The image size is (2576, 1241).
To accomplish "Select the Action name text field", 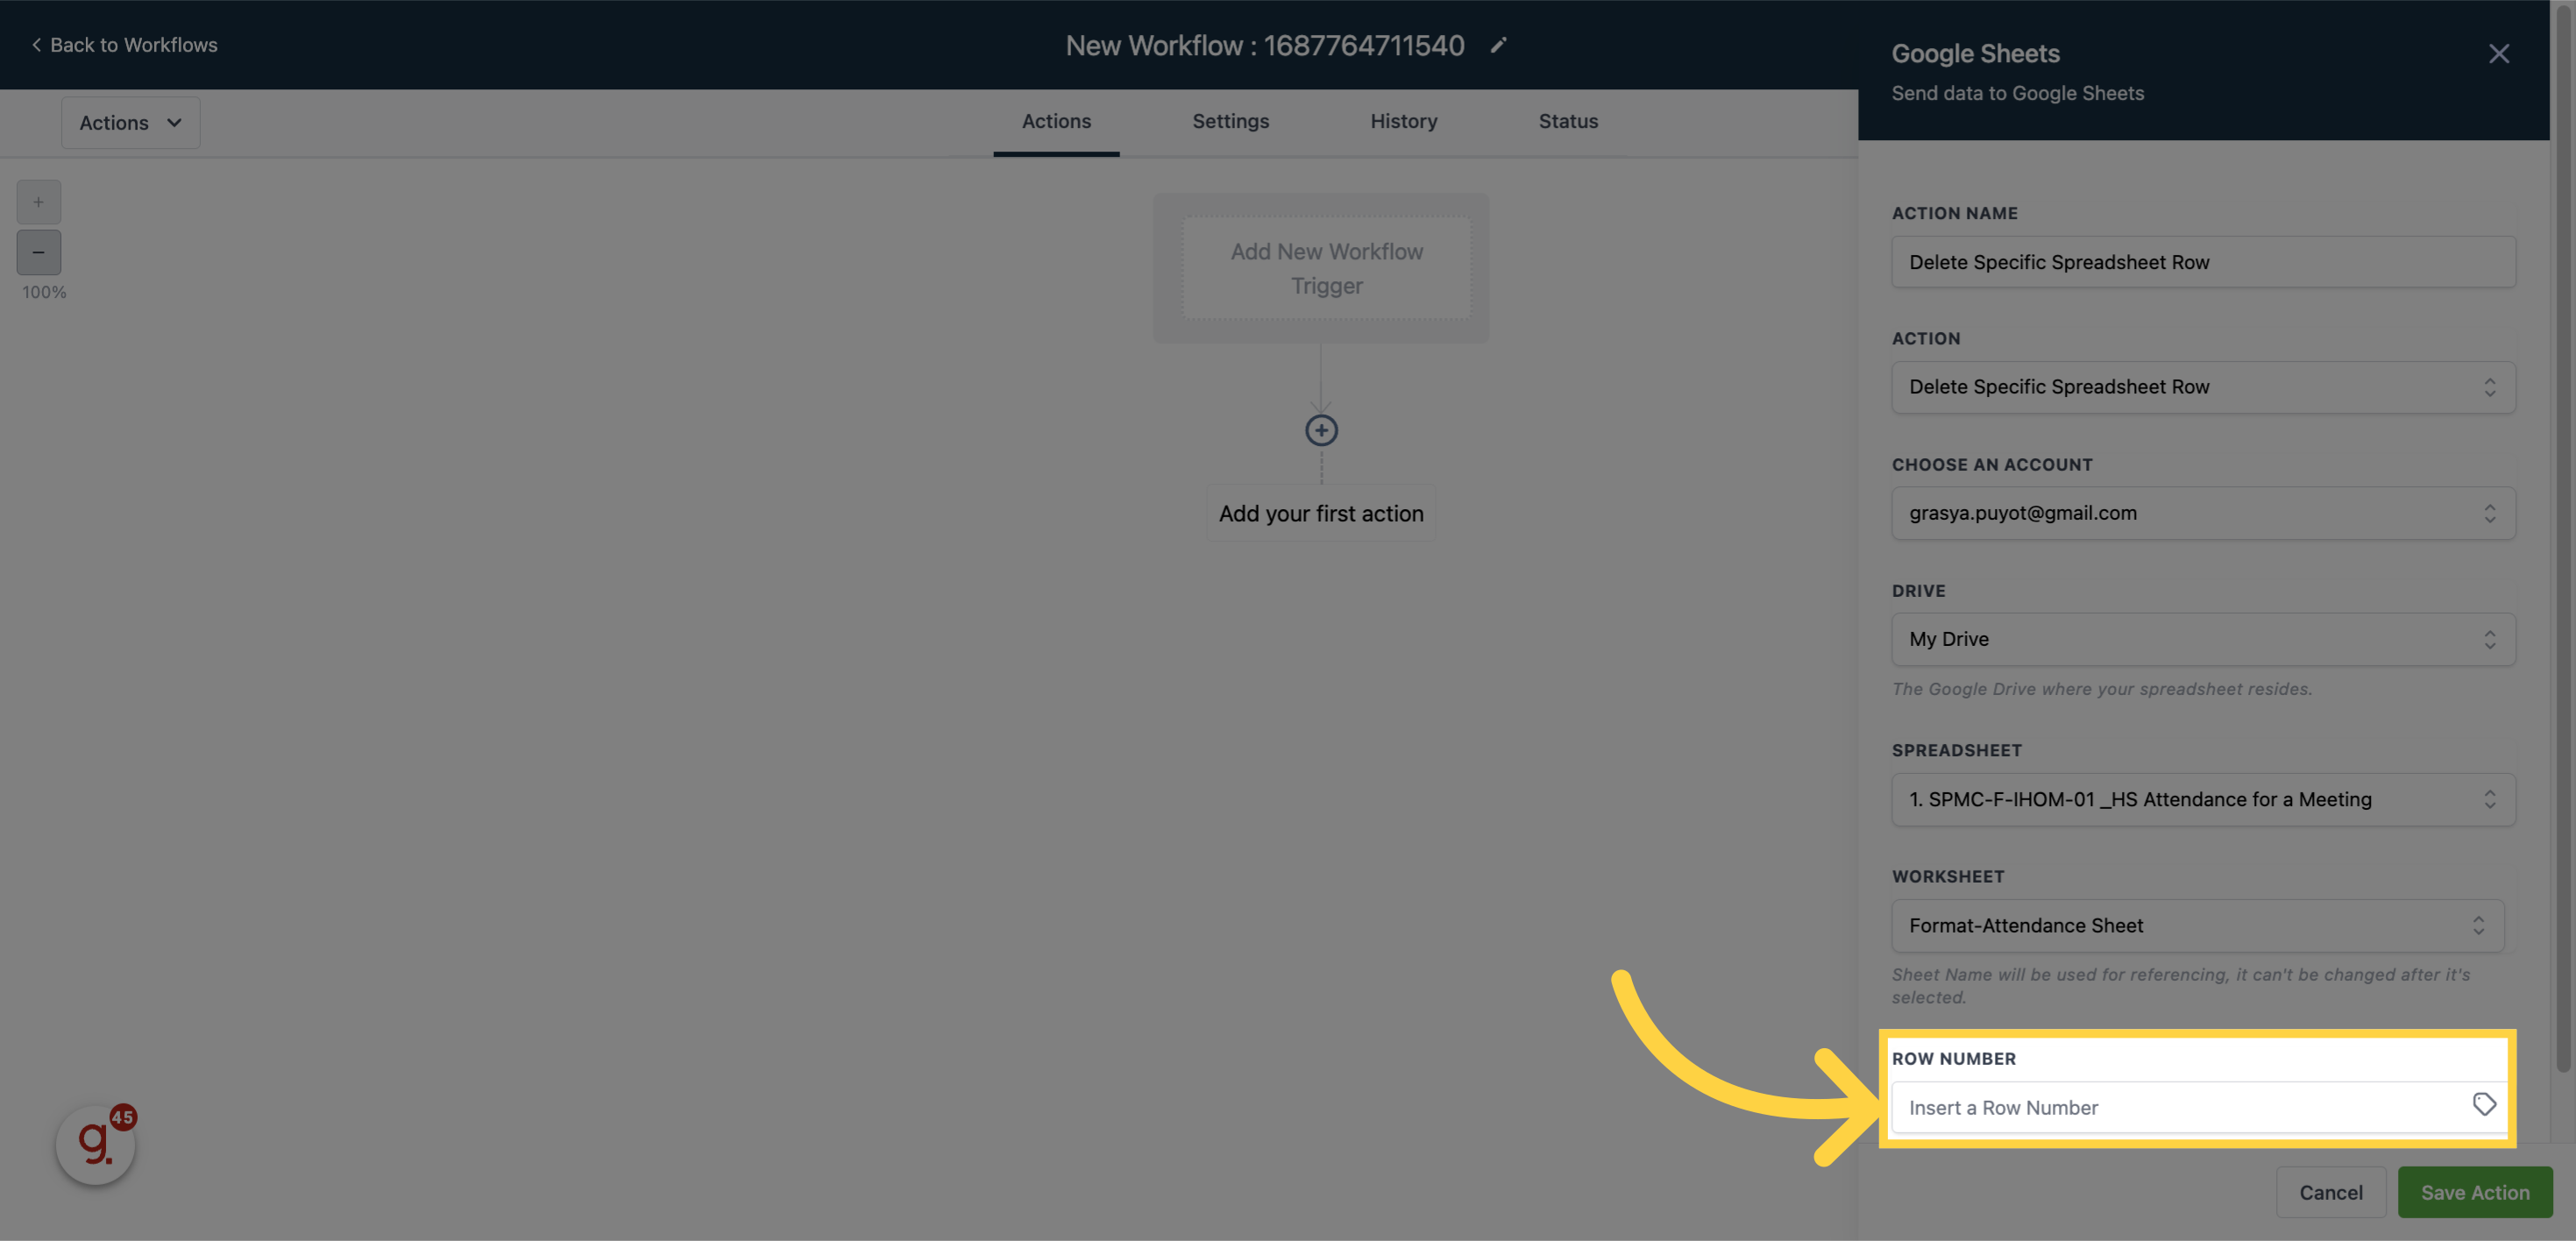I will (x=2203, y=259).
